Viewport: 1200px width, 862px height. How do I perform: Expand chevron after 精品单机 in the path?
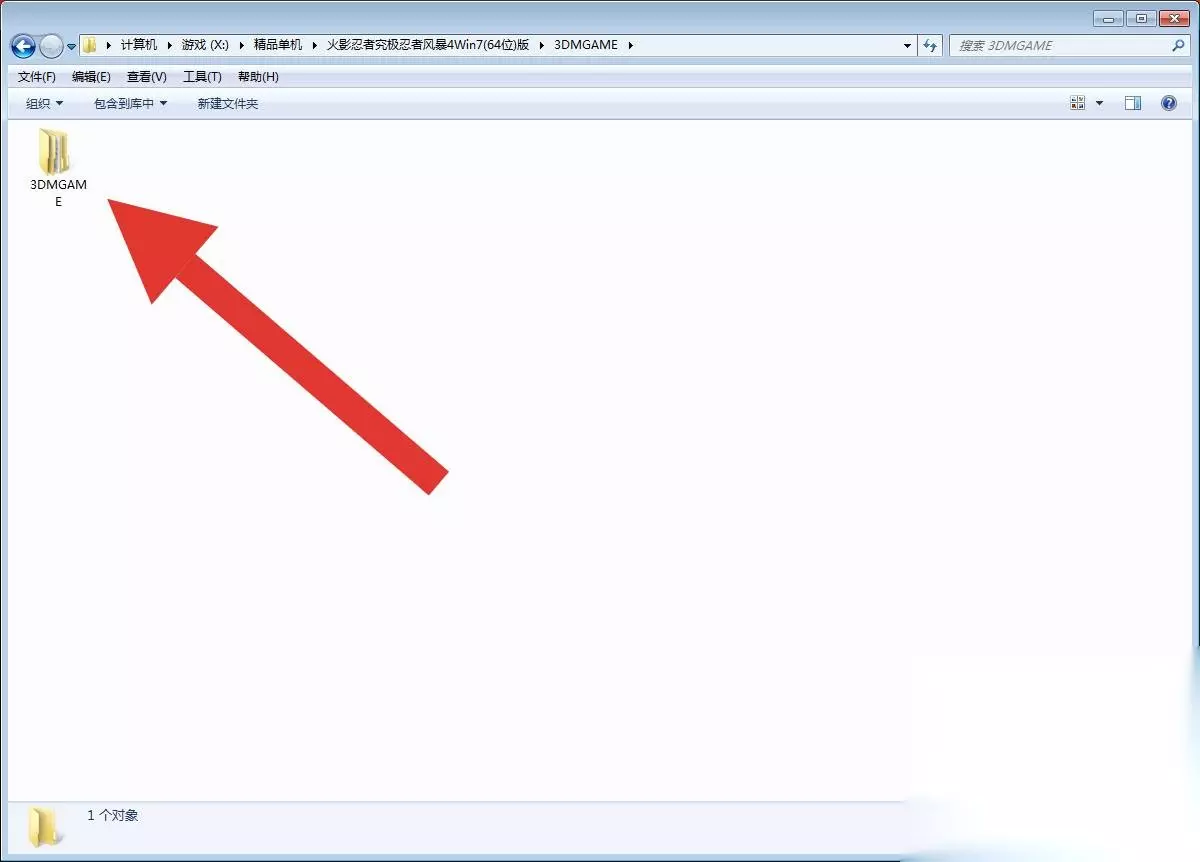point(314,45)
